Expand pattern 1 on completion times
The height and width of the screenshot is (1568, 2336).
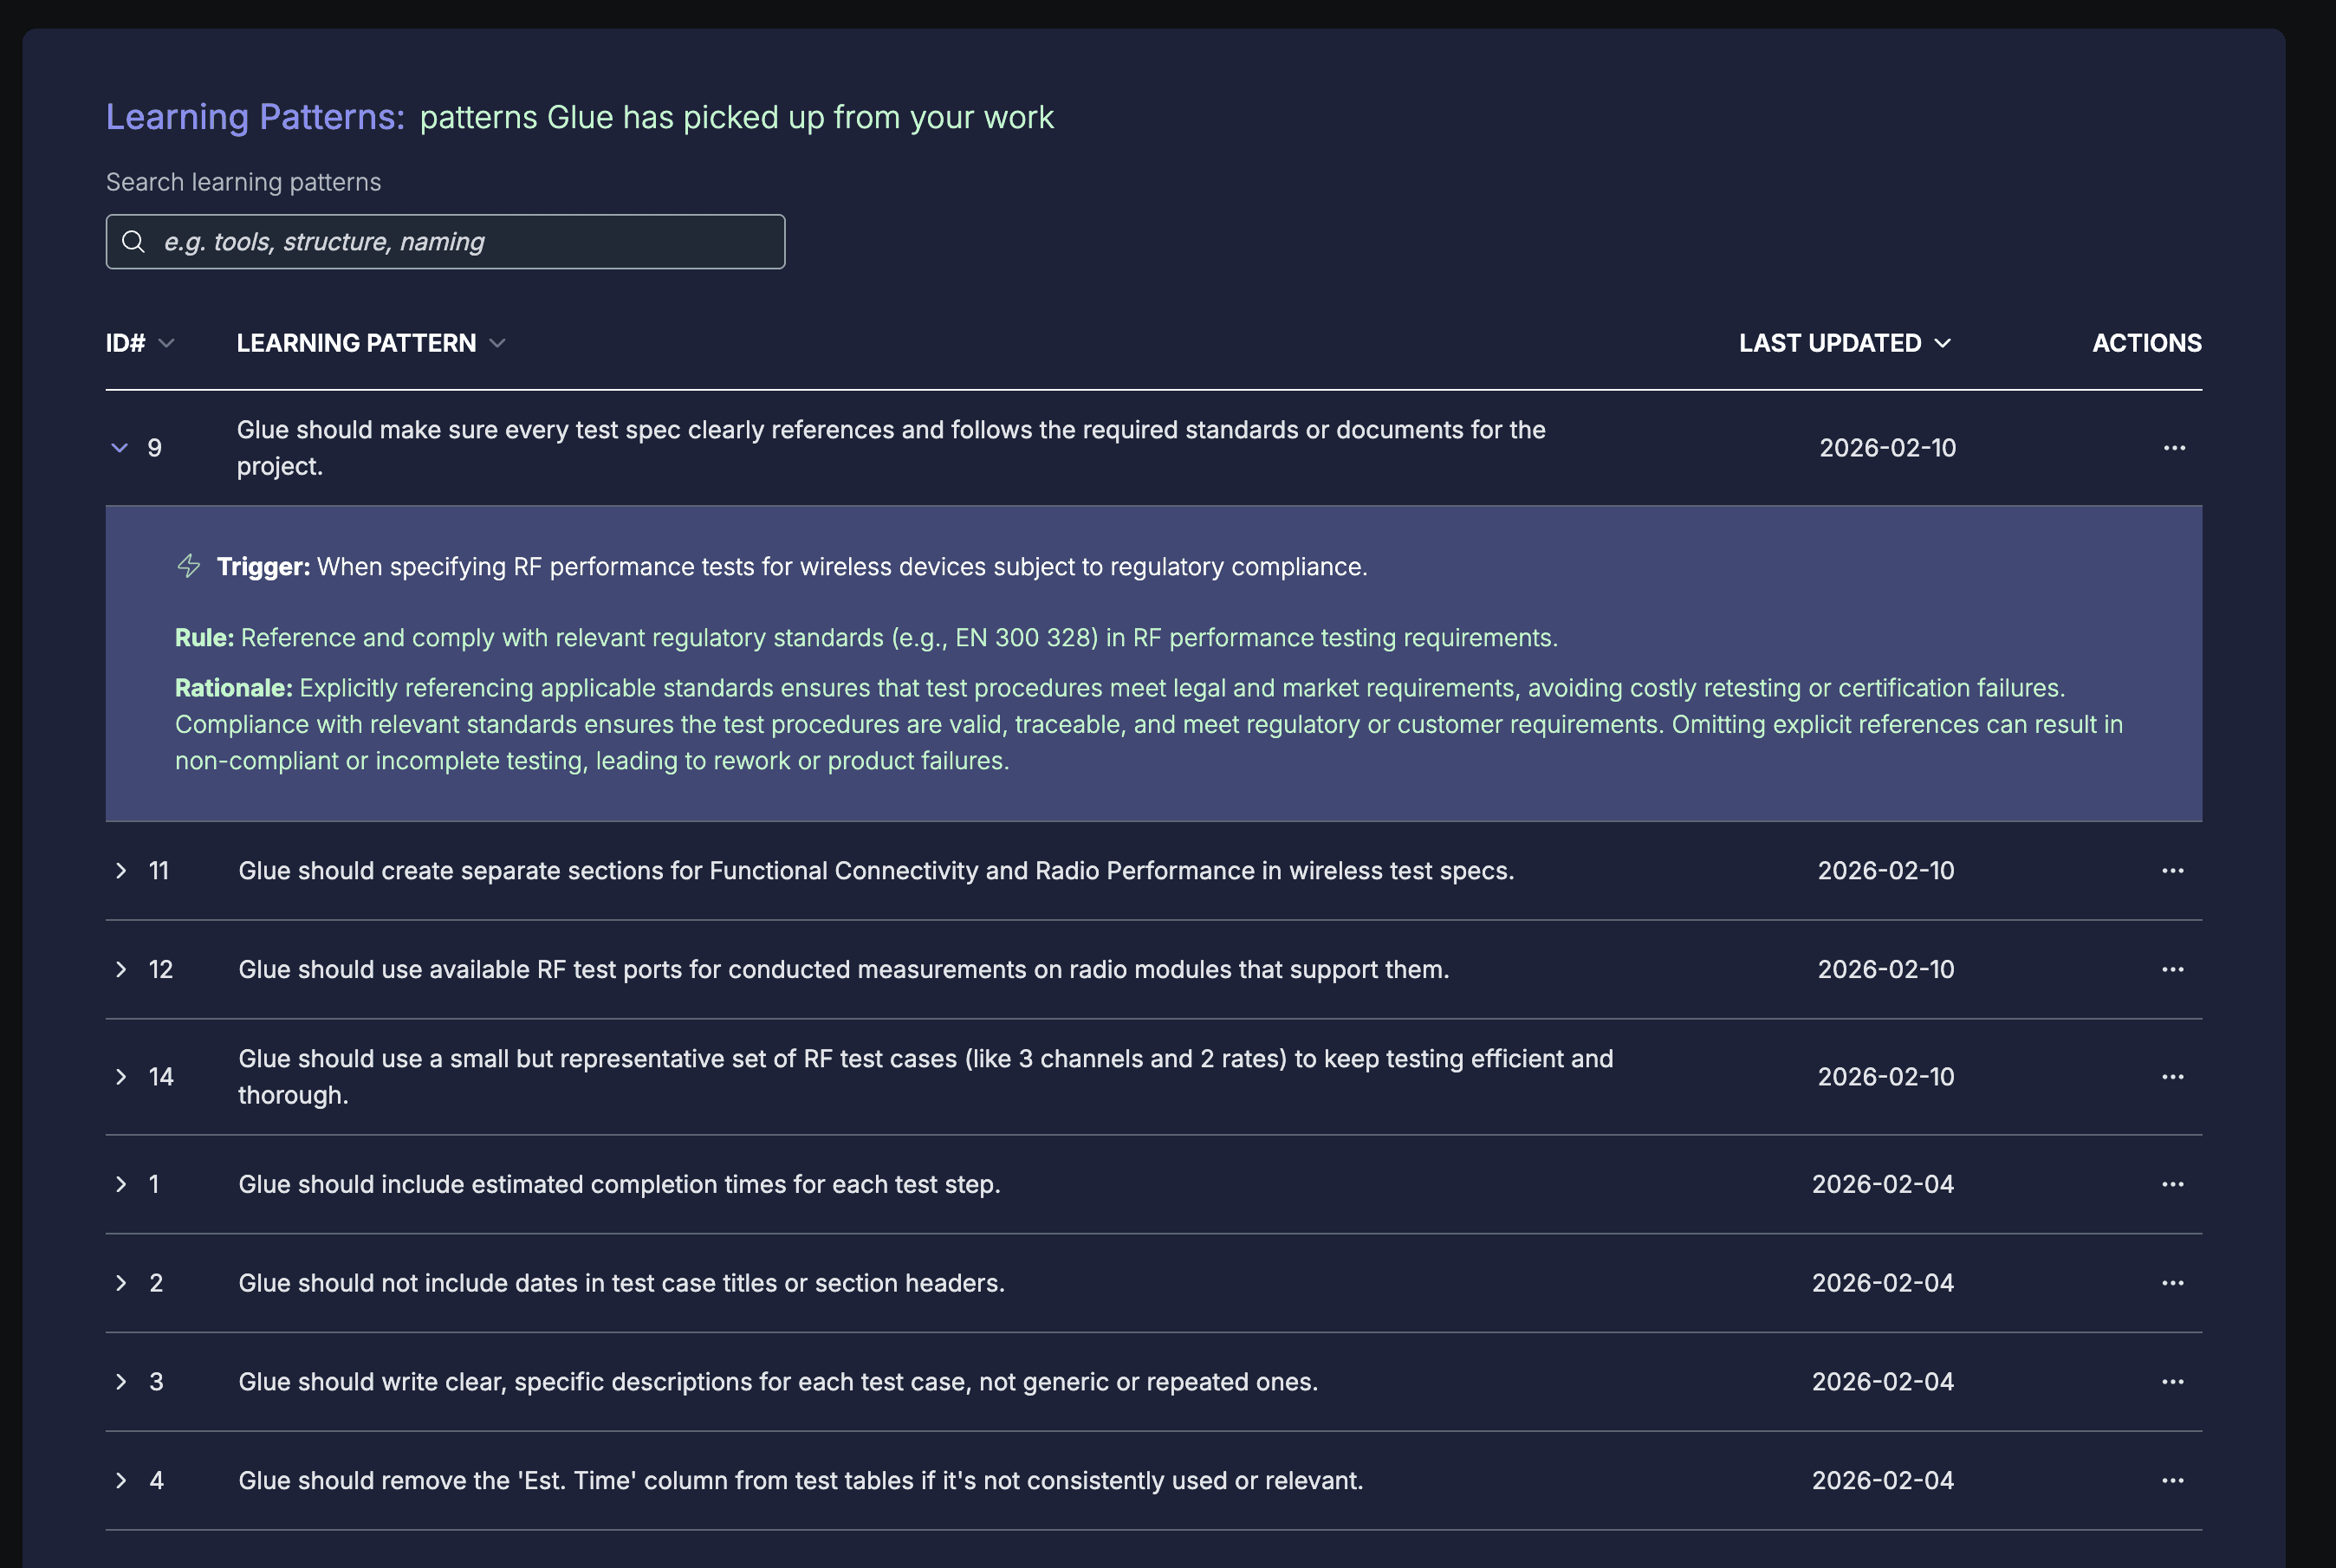(121, 1184)
